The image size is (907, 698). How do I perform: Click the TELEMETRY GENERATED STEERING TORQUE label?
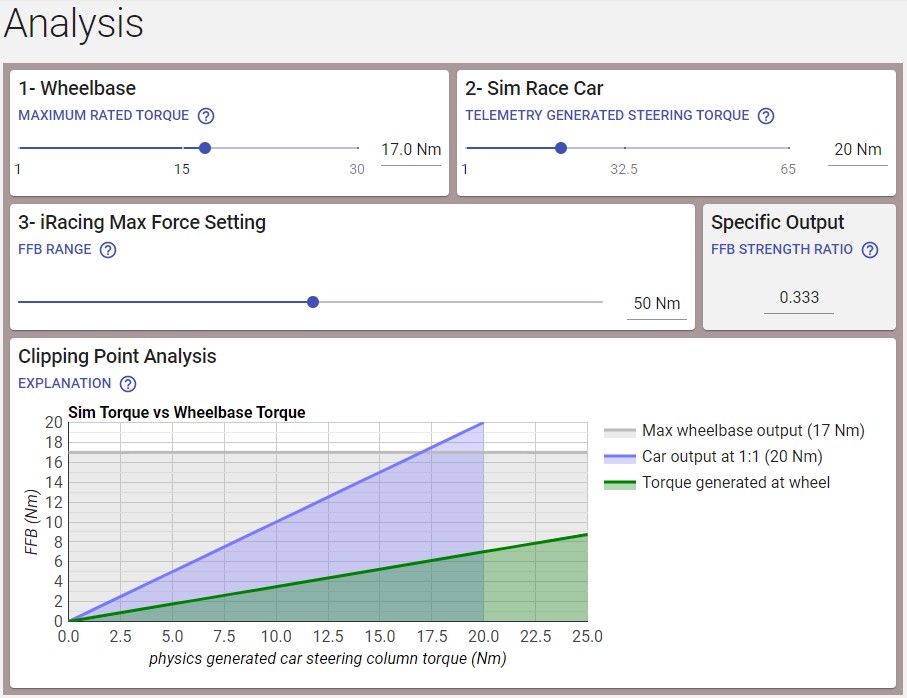coord(607,116)
